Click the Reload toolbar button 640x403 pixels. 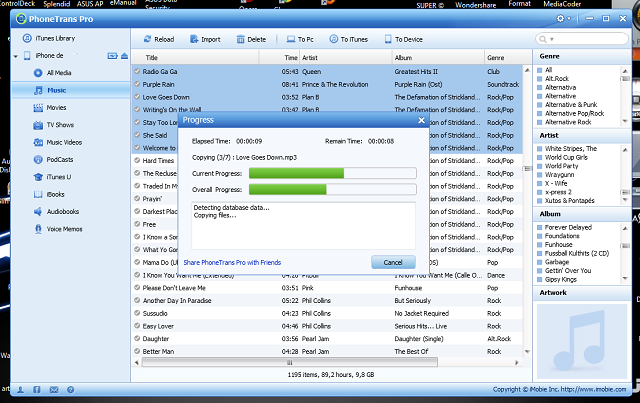pyautogui.click(x=159, y=39)
